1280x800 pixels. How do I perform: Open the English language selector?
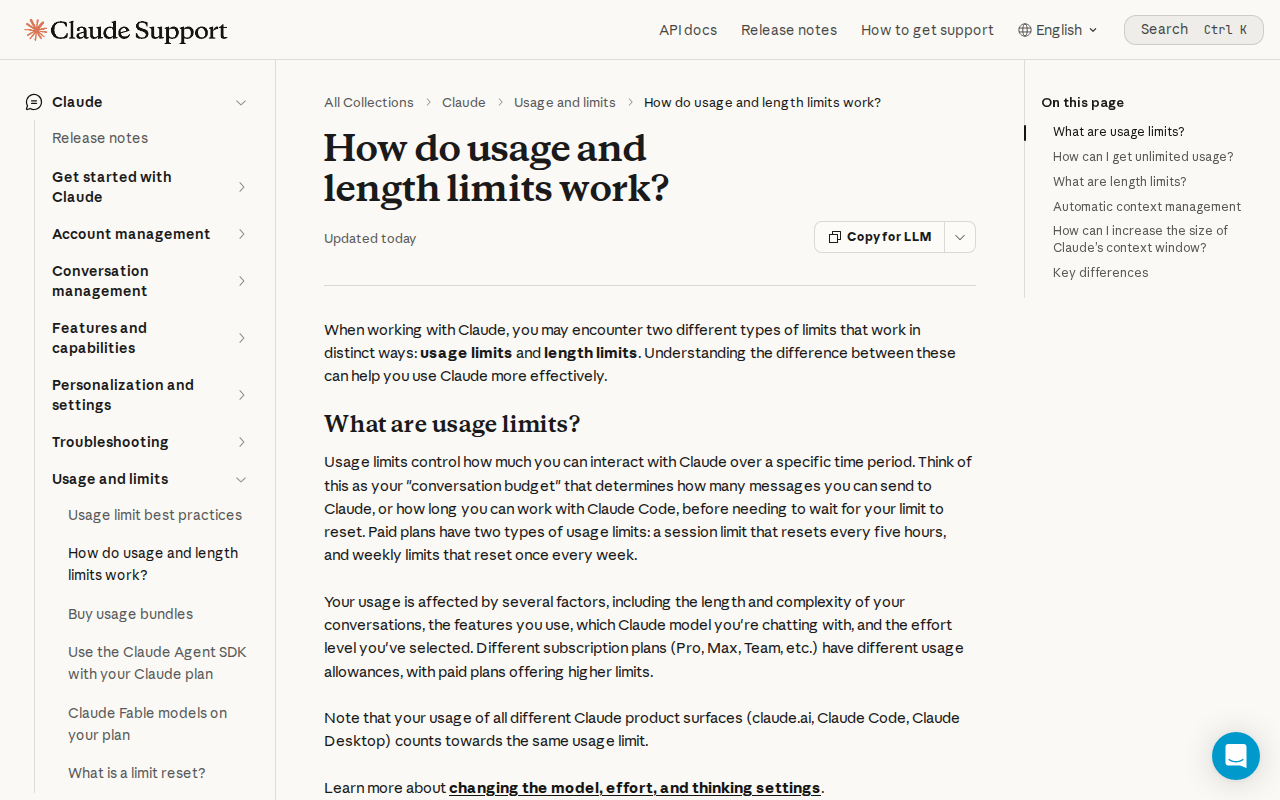(x=1058, y=30)
